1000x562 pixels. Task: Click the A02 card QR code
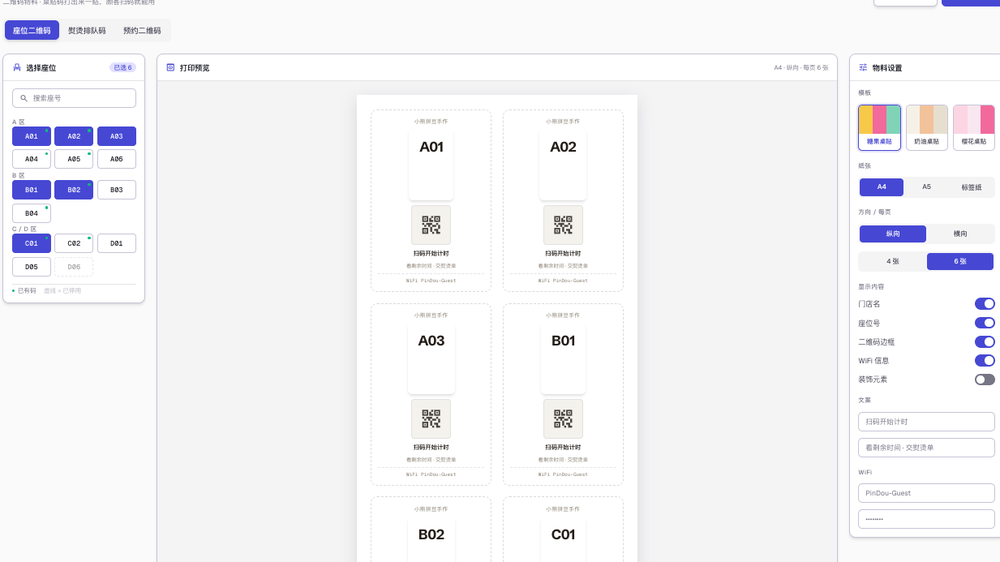click(563, 225)
